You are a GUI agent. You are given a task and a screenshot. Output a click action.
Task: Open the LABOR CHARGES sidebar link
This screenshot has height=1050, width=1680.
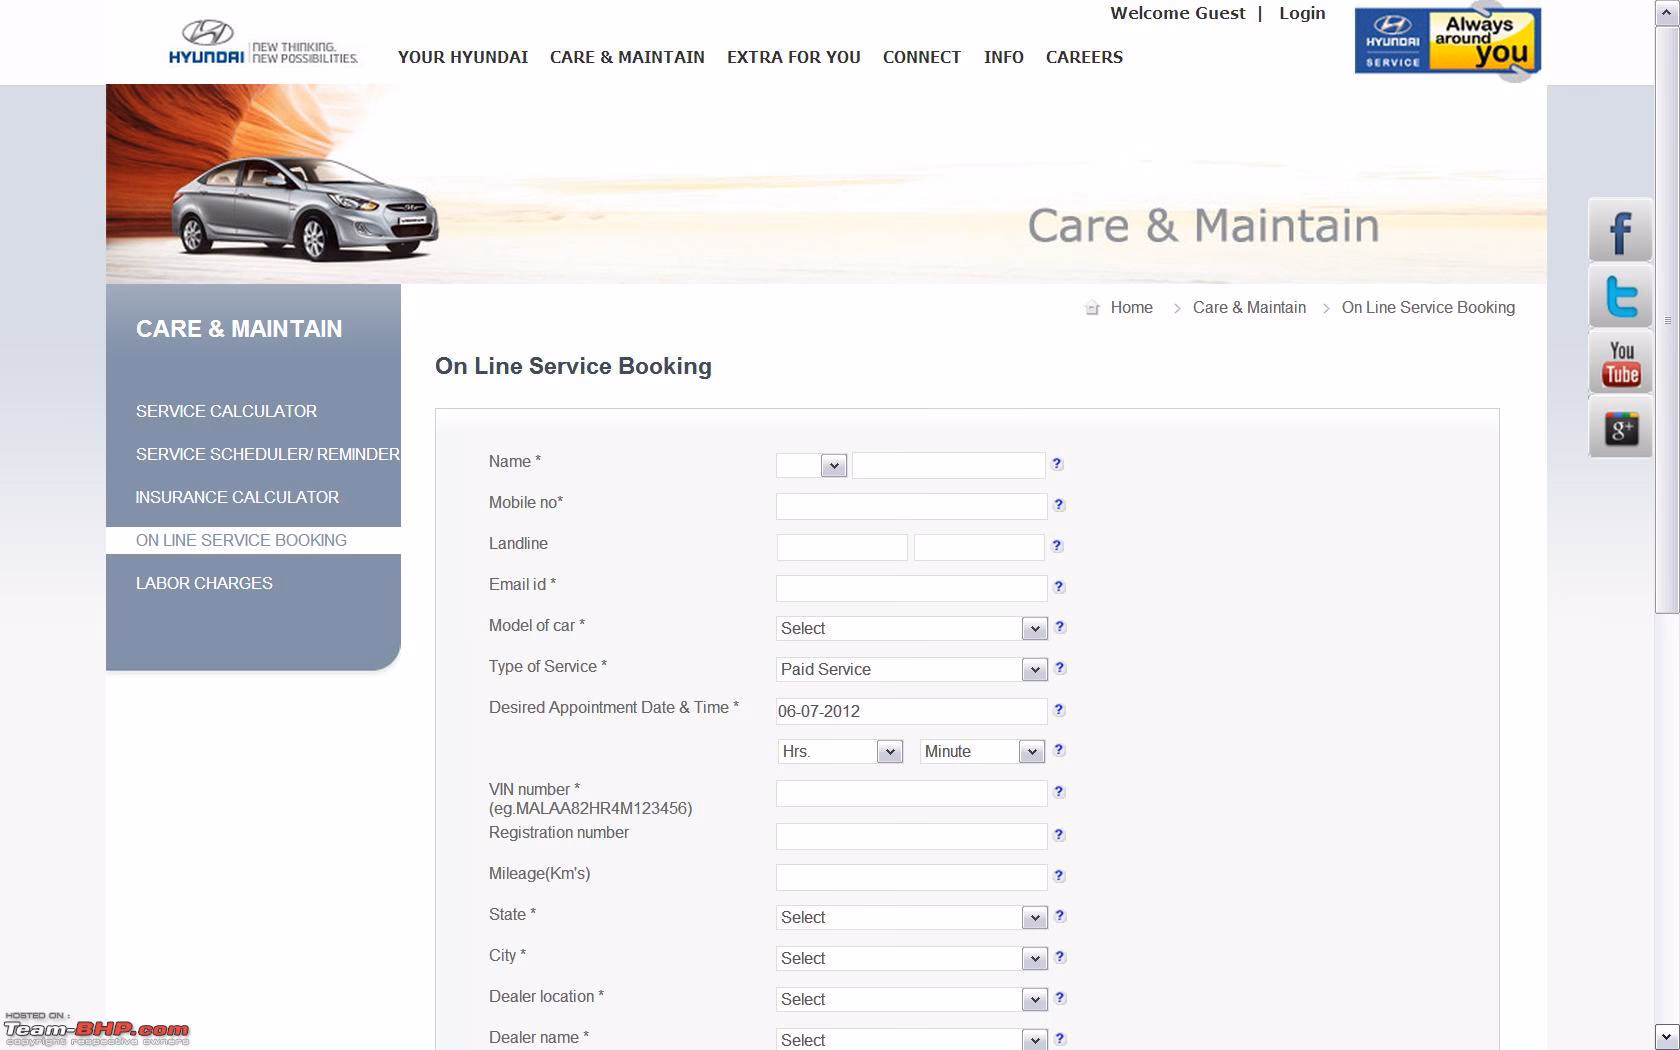(x=204, y=583)
